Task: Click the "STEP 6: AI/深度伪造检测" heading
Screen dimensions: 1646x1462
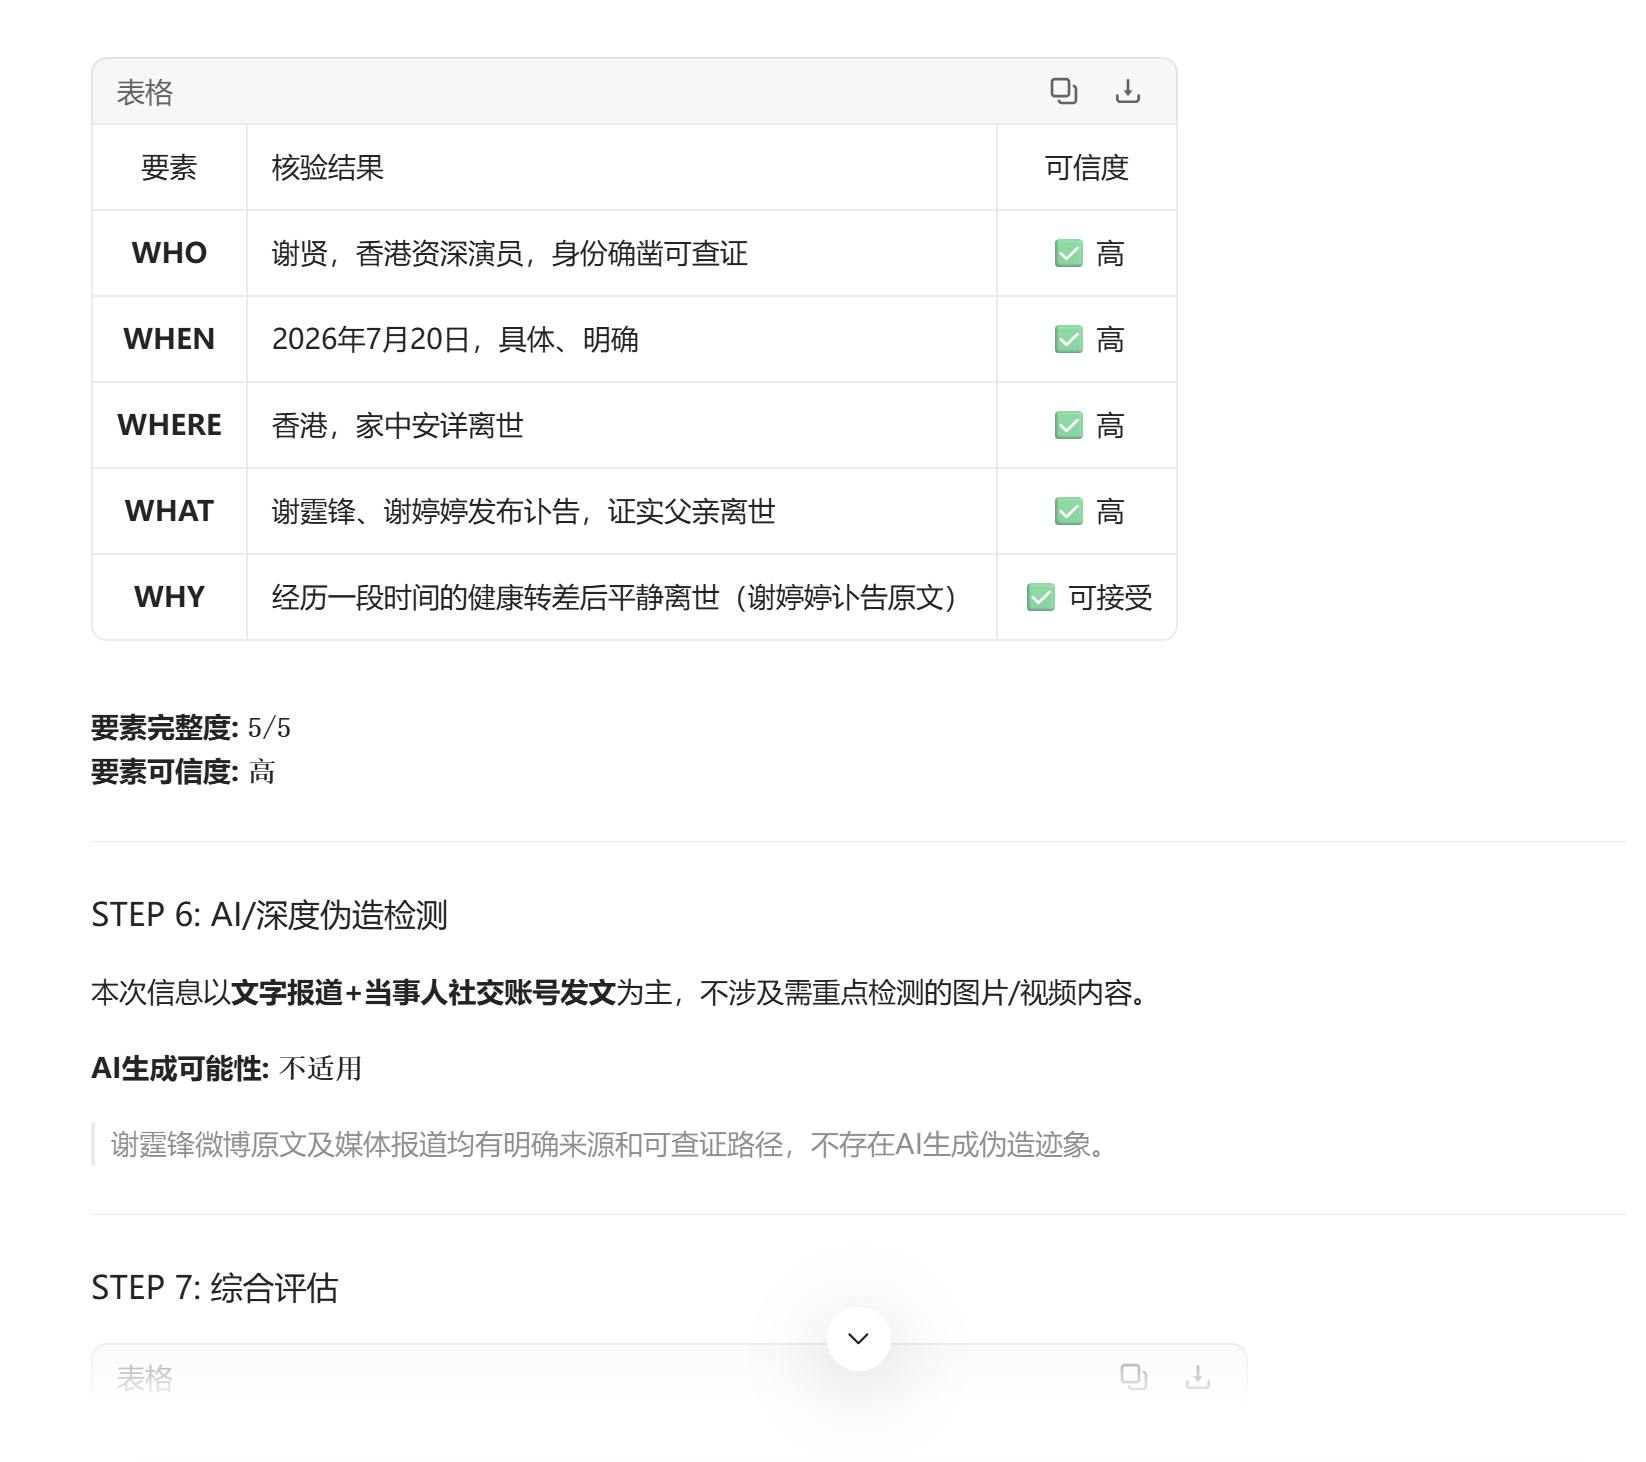Action: click(269, 914)
